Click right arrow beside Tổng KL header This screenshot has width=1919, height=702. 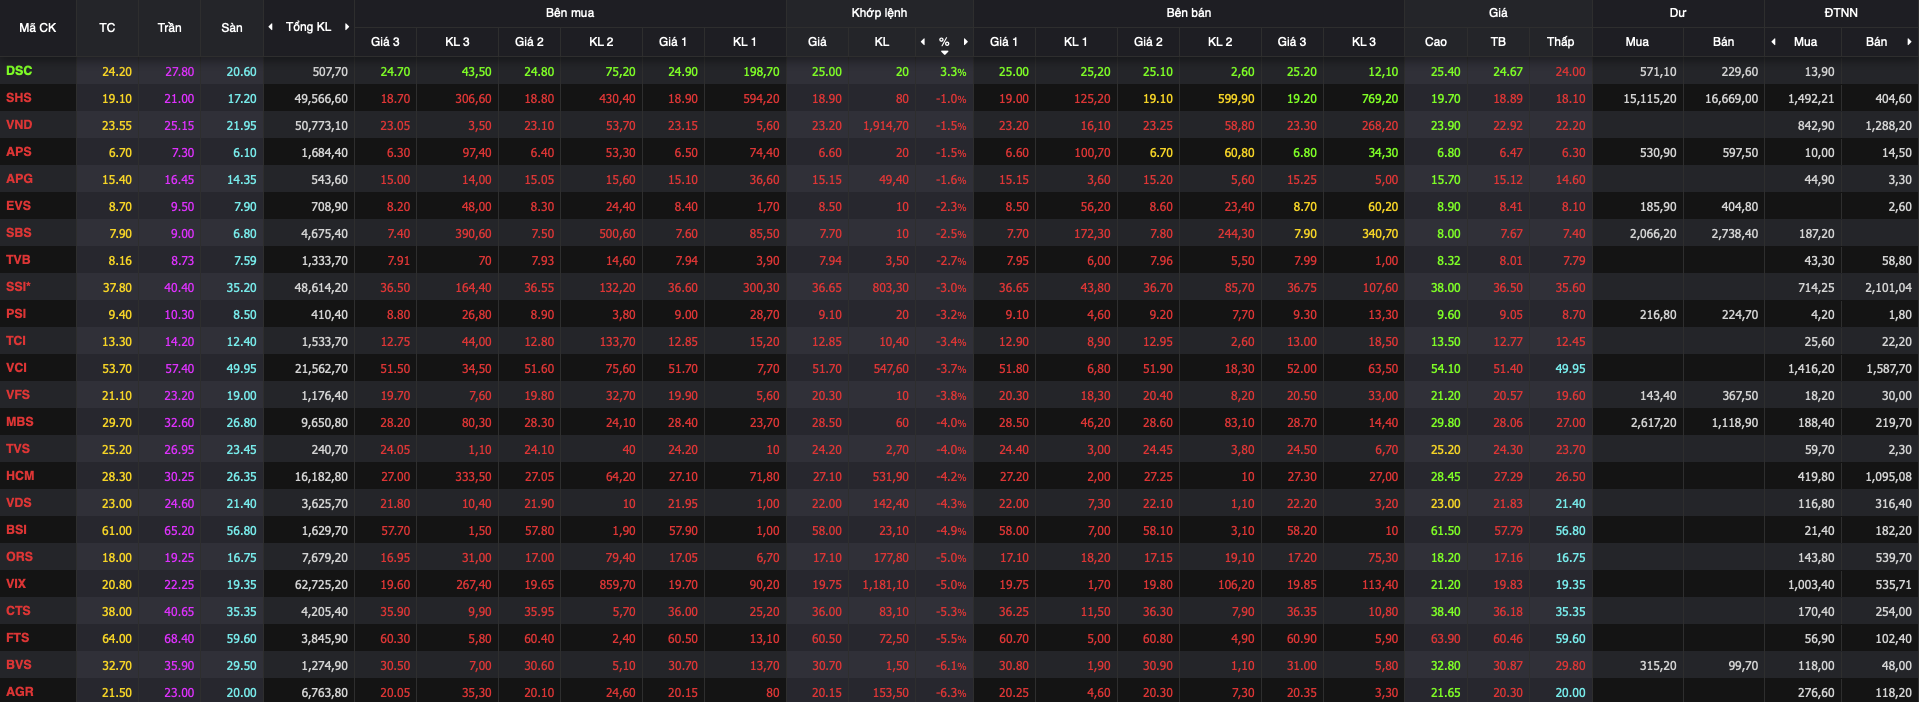pyautogui.click(x=347, y=27)
